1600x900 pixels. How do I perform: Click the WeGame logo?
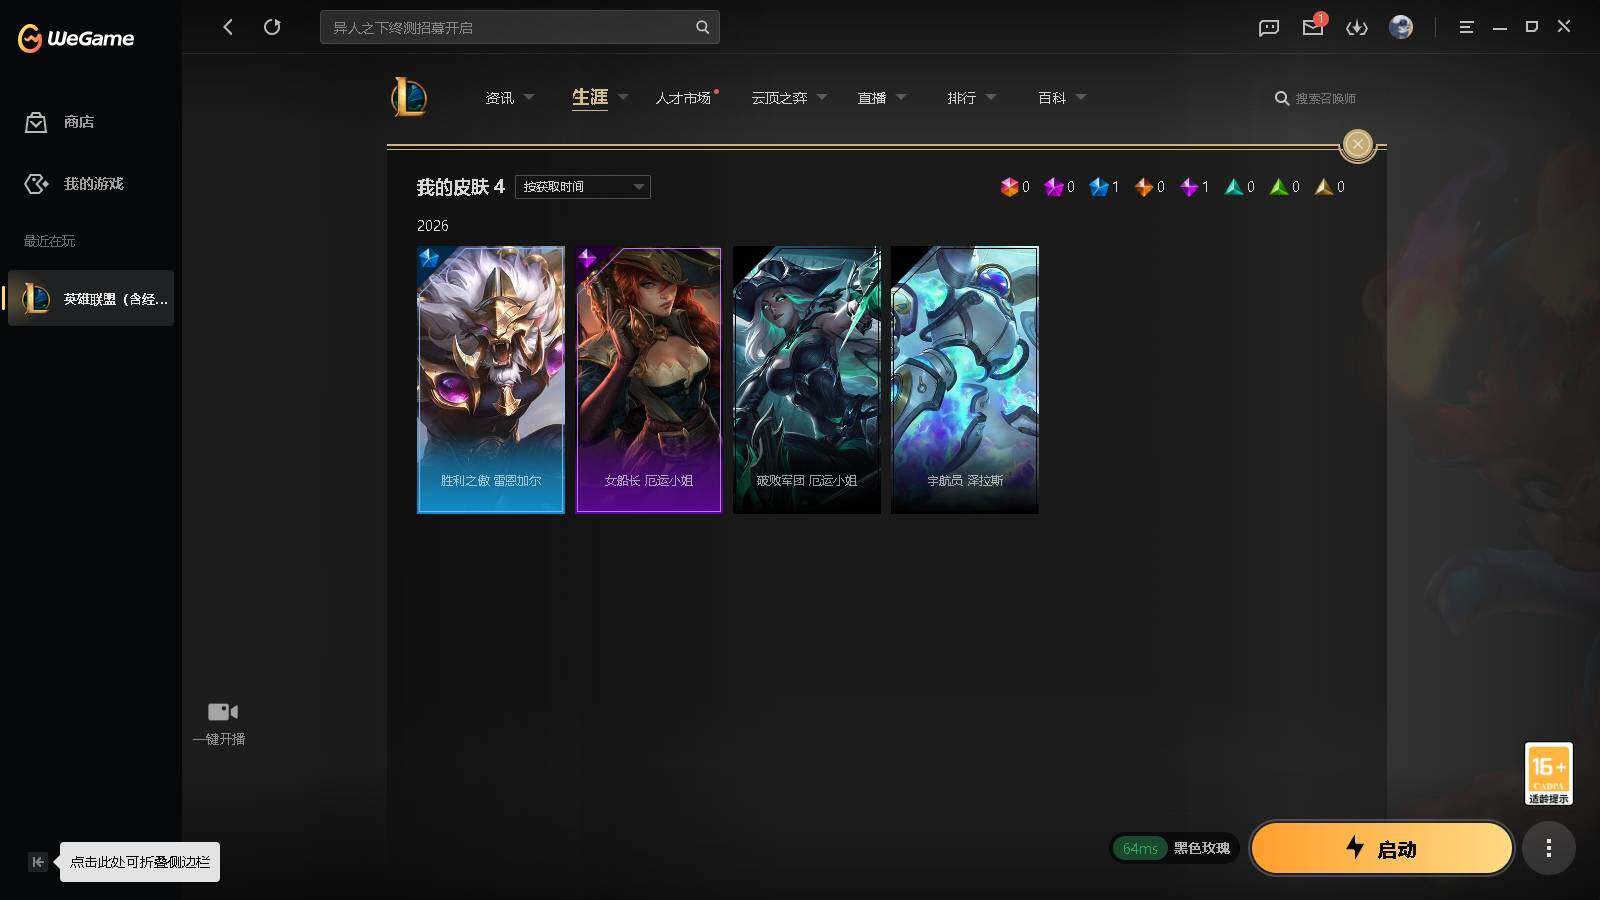point(76,38)
